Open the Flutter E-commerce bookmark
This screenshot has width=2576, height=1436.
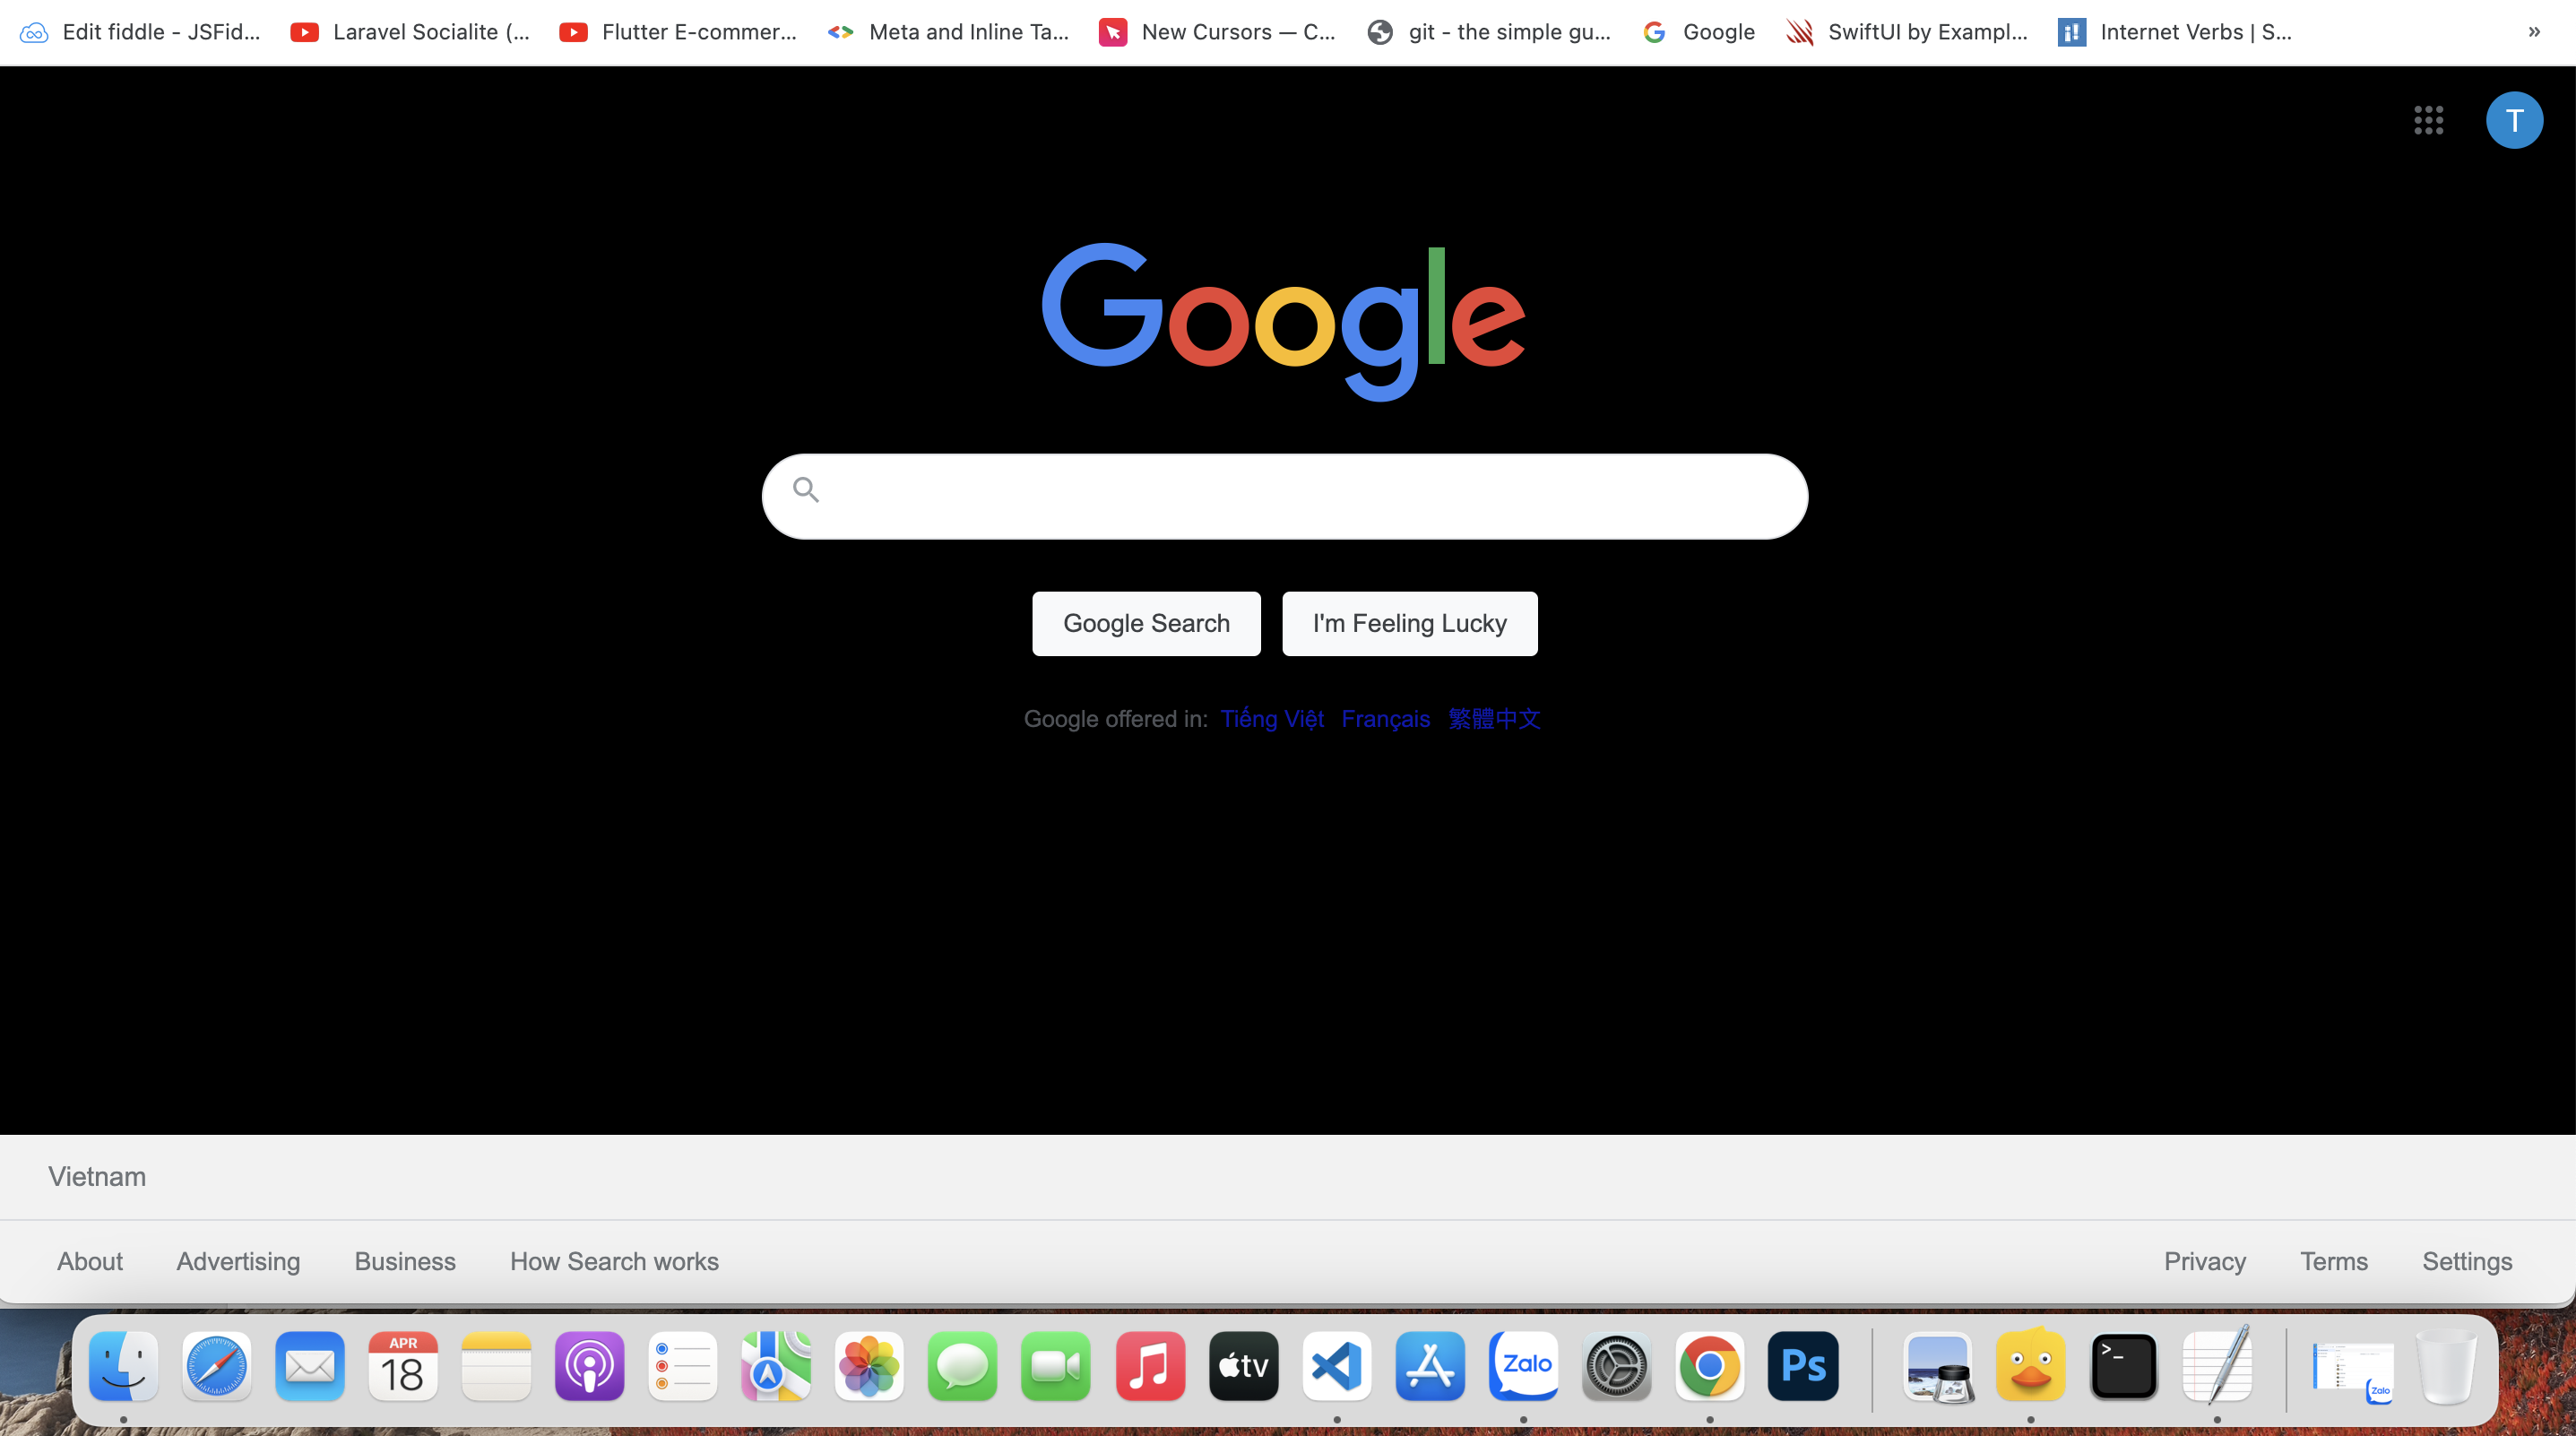679,32
